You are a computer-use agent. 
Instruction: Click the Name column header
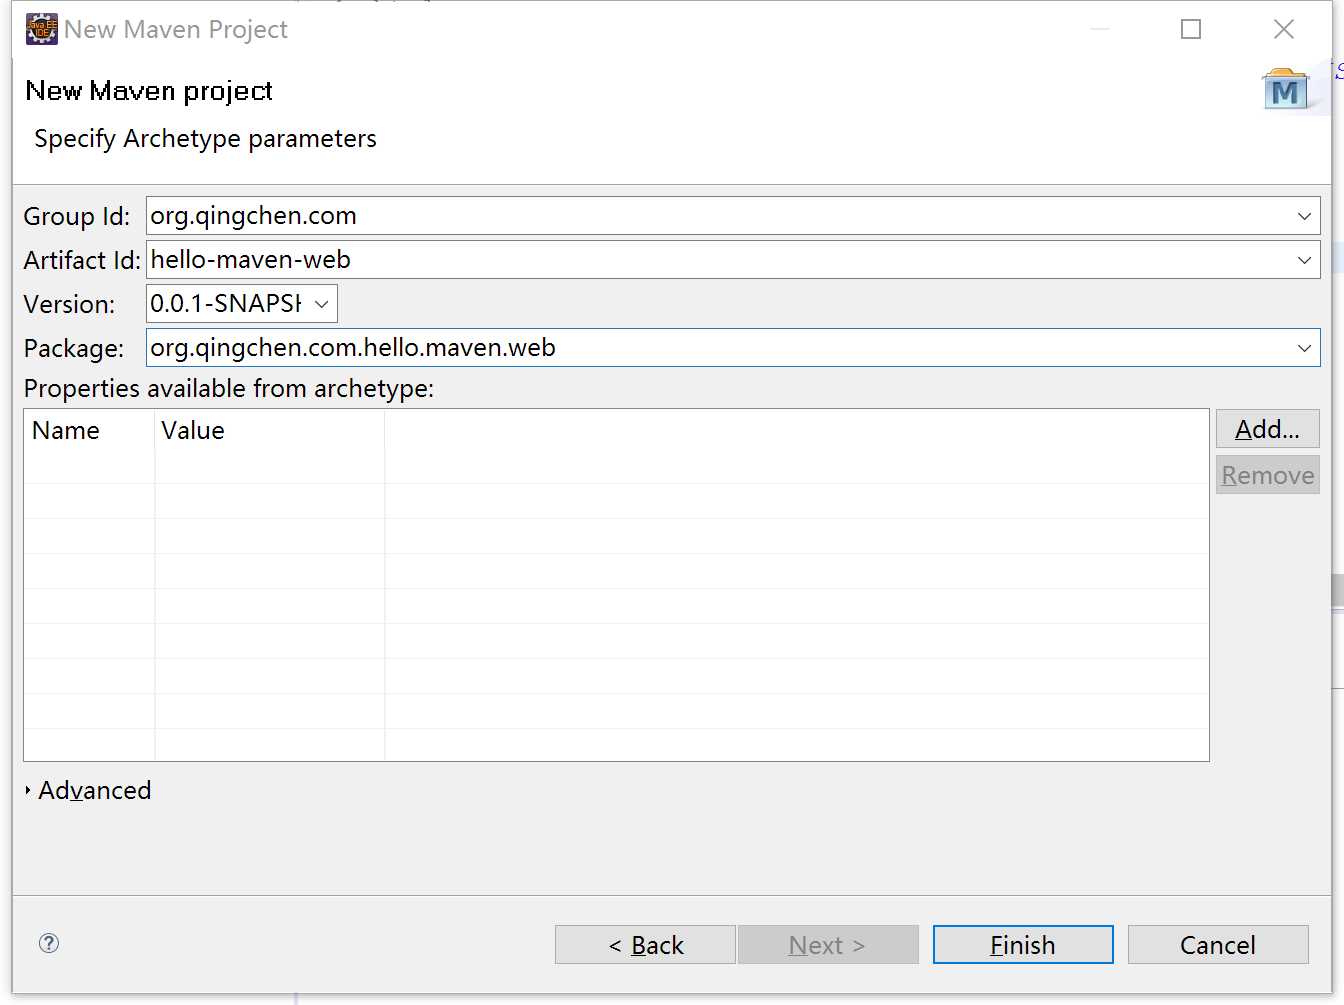[x=89, y=431]
